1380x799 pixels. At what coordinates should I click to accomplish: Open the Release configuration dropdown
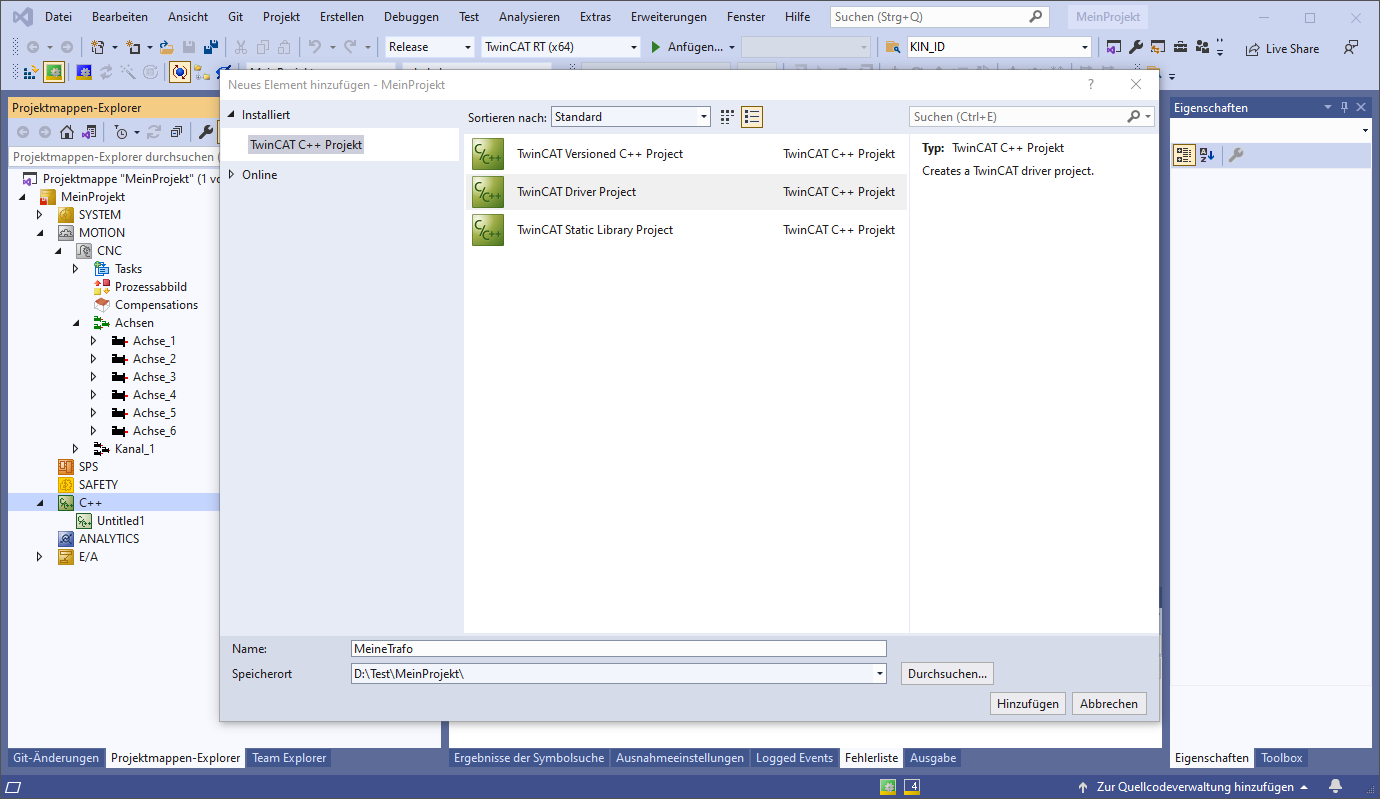tap(468, 47)
